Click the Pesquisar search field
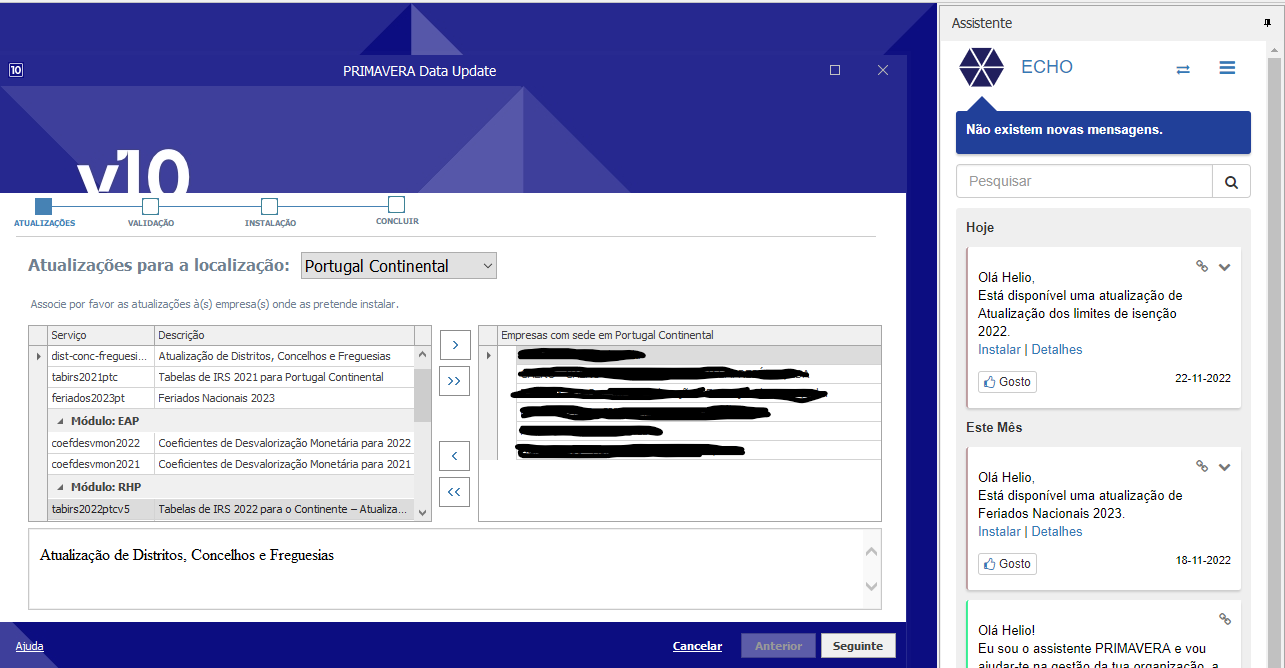This screenshot has height=668, width=1285. click(1084, 182)
